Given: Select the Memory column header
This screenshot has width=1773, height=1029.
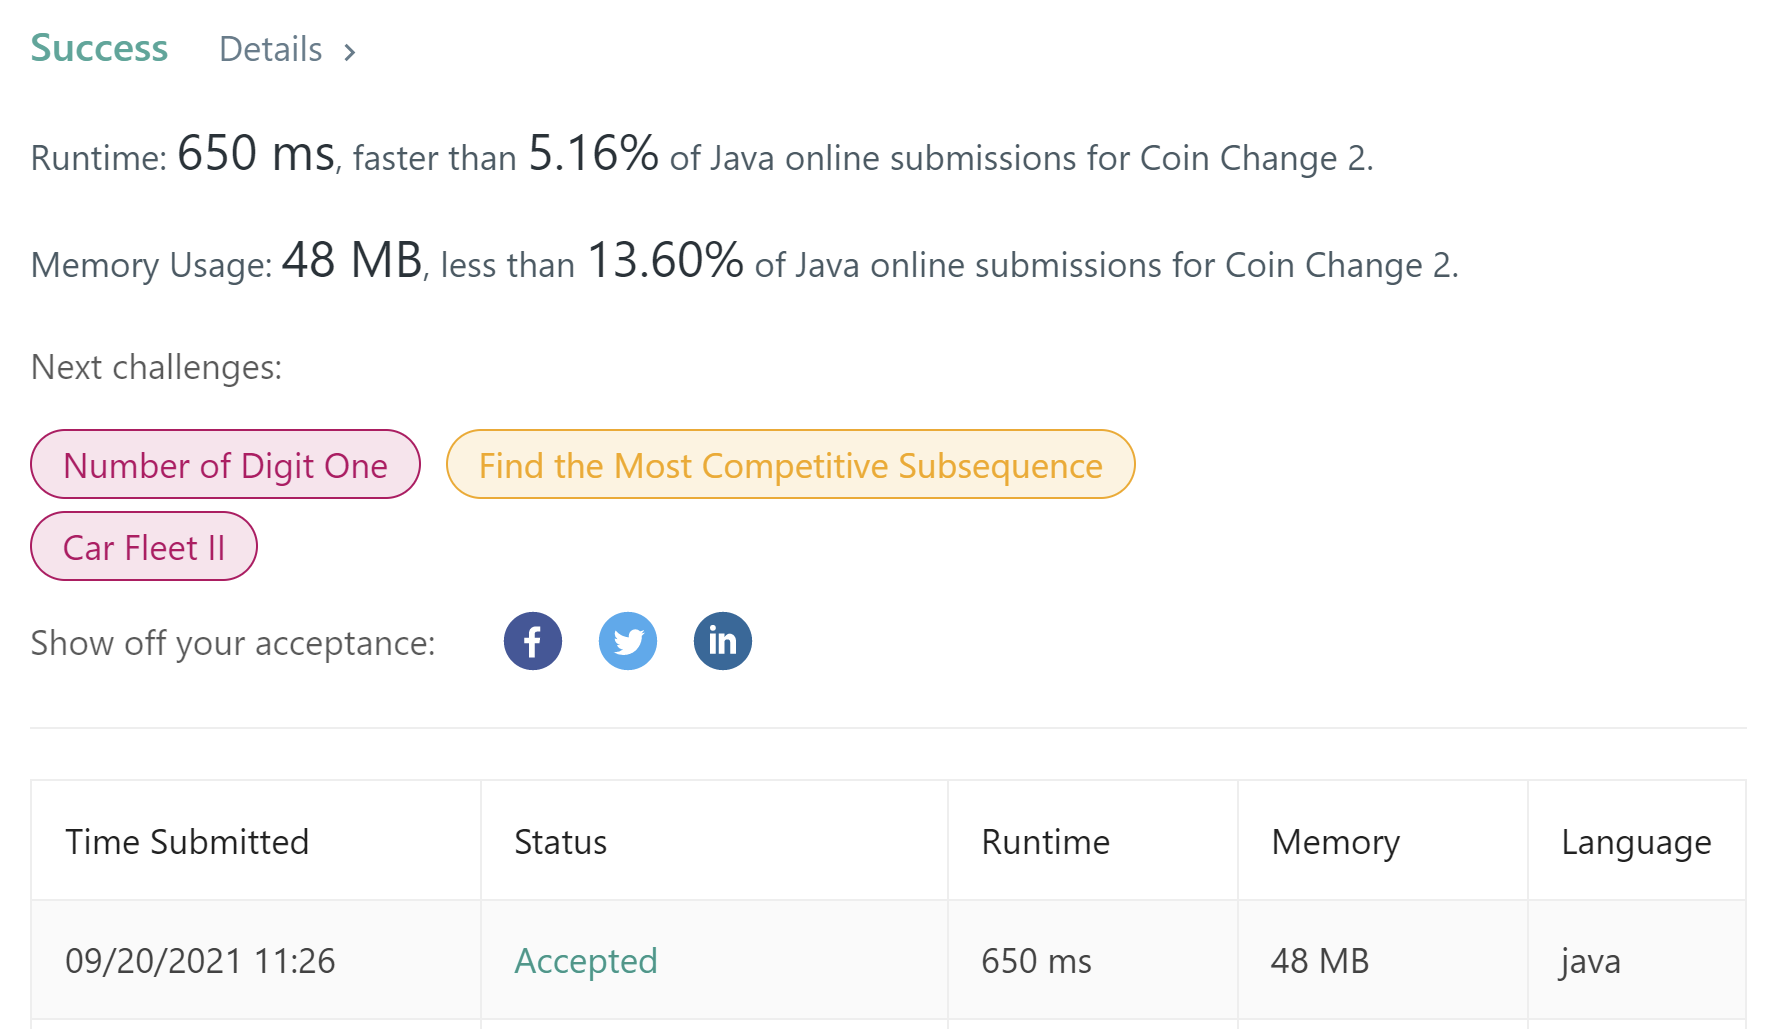Looking at the screenshot, I should coord(1335,842).
